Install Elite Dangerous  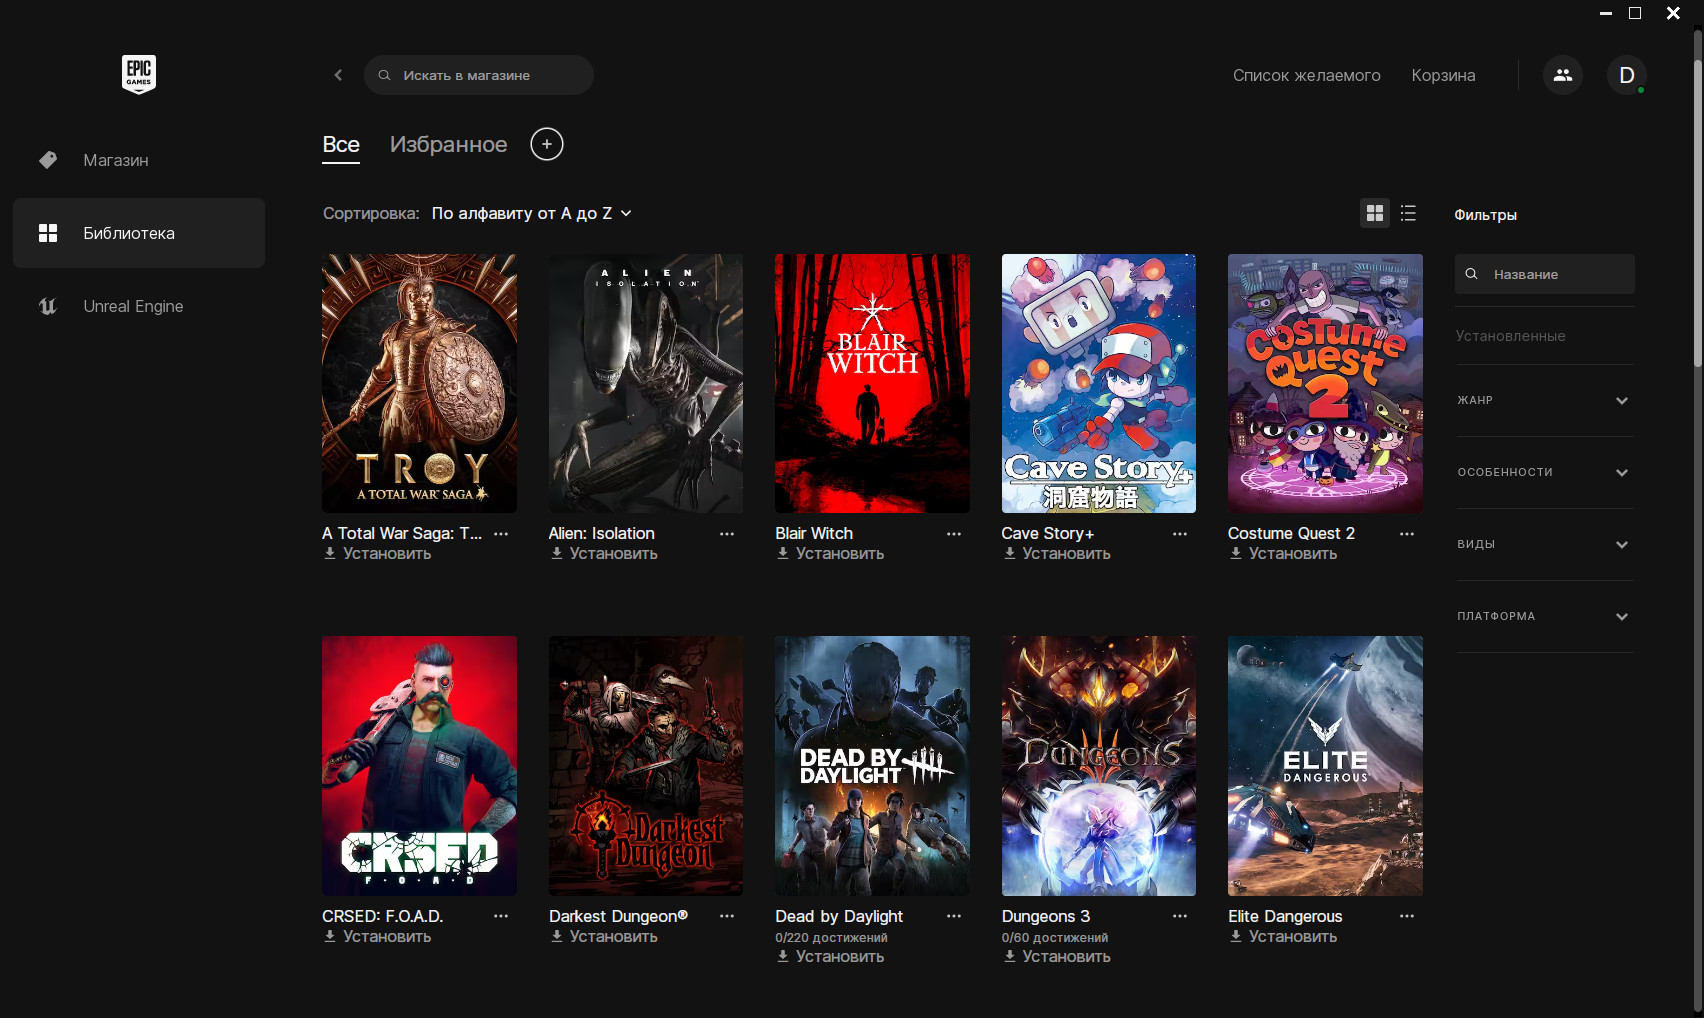[1284, 937]
